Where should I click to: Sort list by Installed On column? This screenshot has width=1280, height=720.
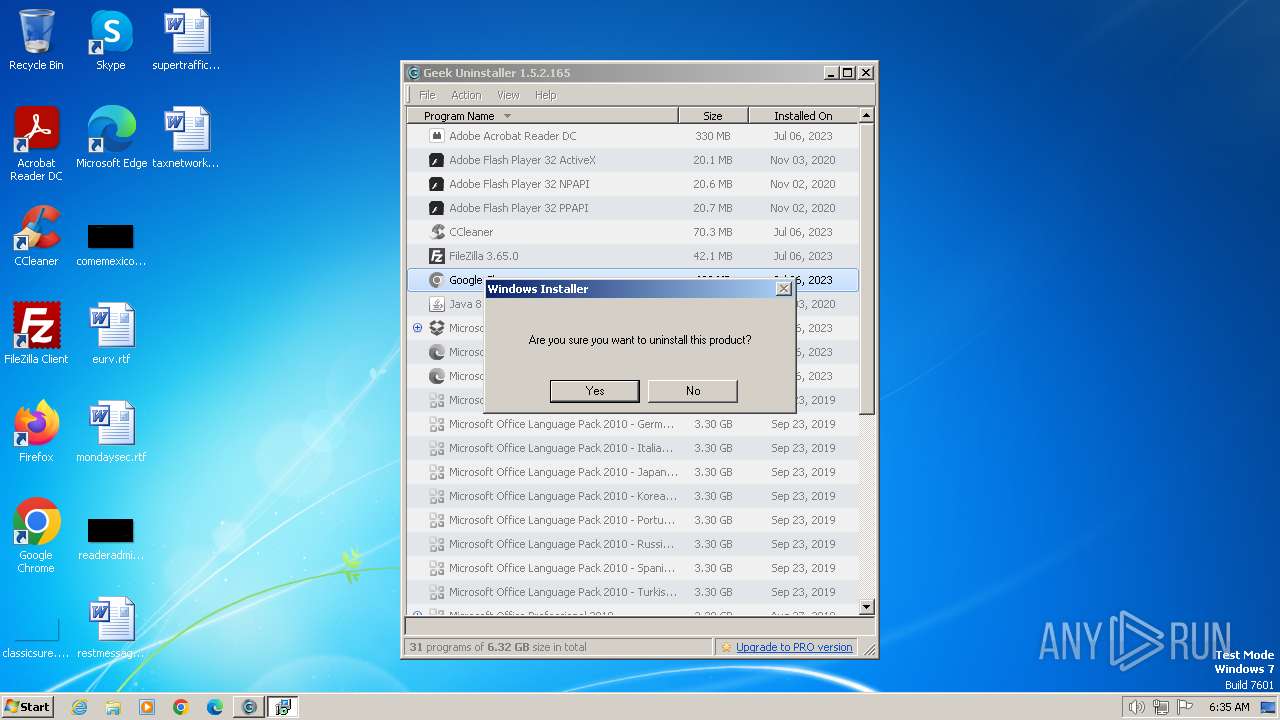pyautogui.click(x=803, y=116)
